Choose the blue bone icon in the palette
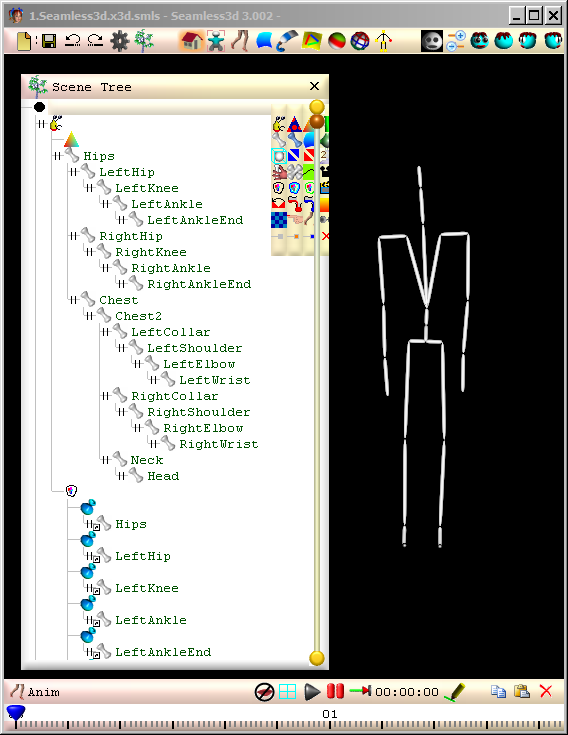The height and width of the screenshot is (735, 568). point(294,140)
